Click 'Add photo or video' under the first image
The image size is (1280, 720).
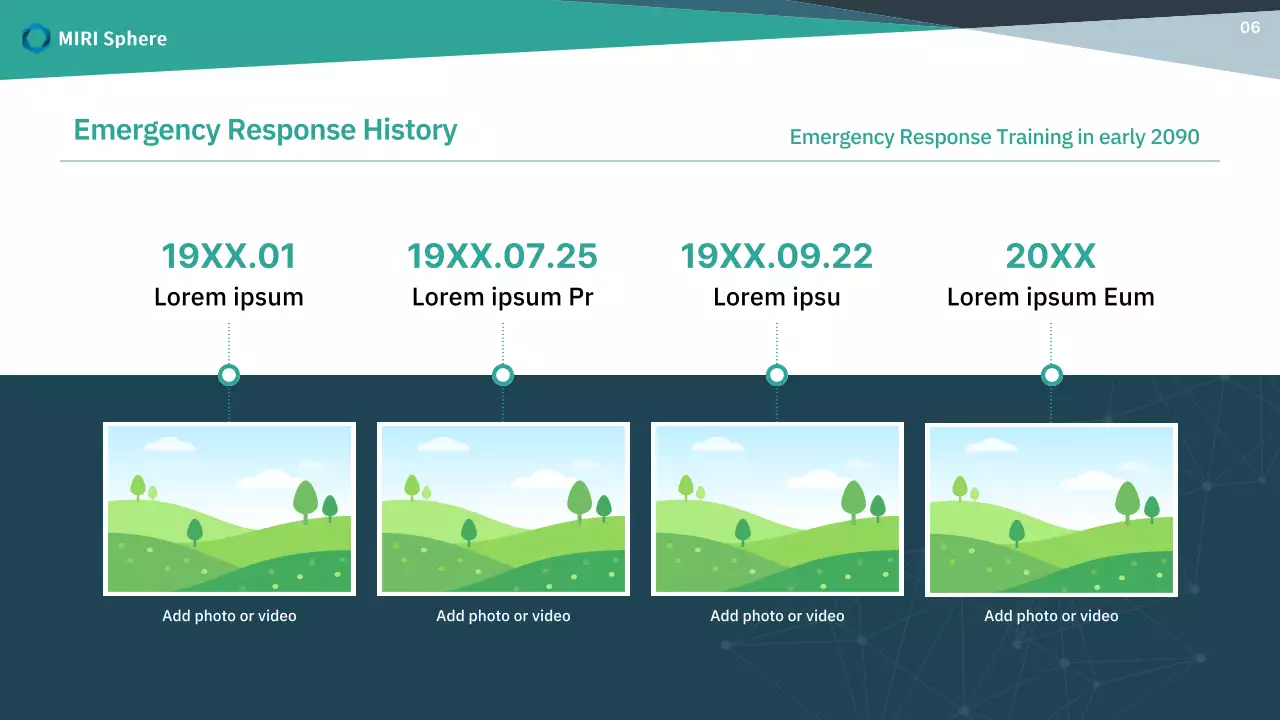tap(229, 616)
